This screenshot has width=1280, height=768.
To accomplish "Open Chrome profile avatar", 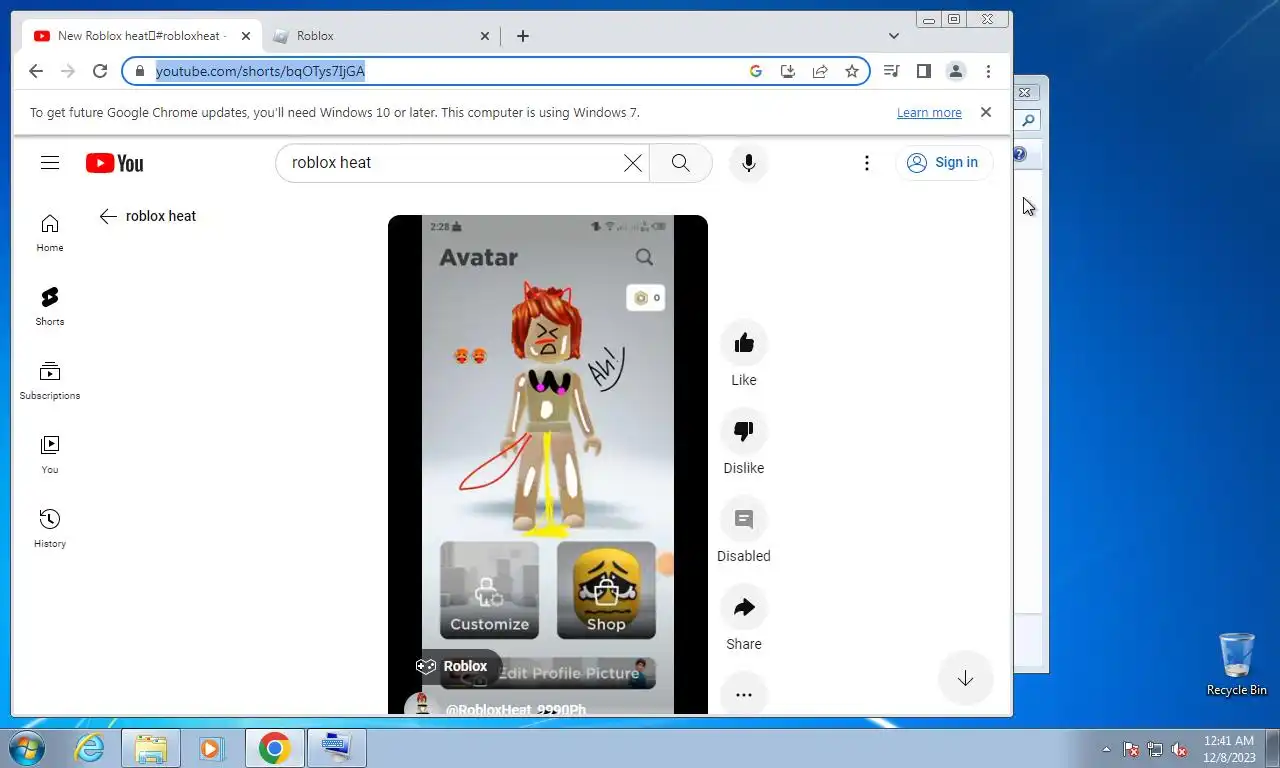I will pyautogui.click(x=956, y=71).
